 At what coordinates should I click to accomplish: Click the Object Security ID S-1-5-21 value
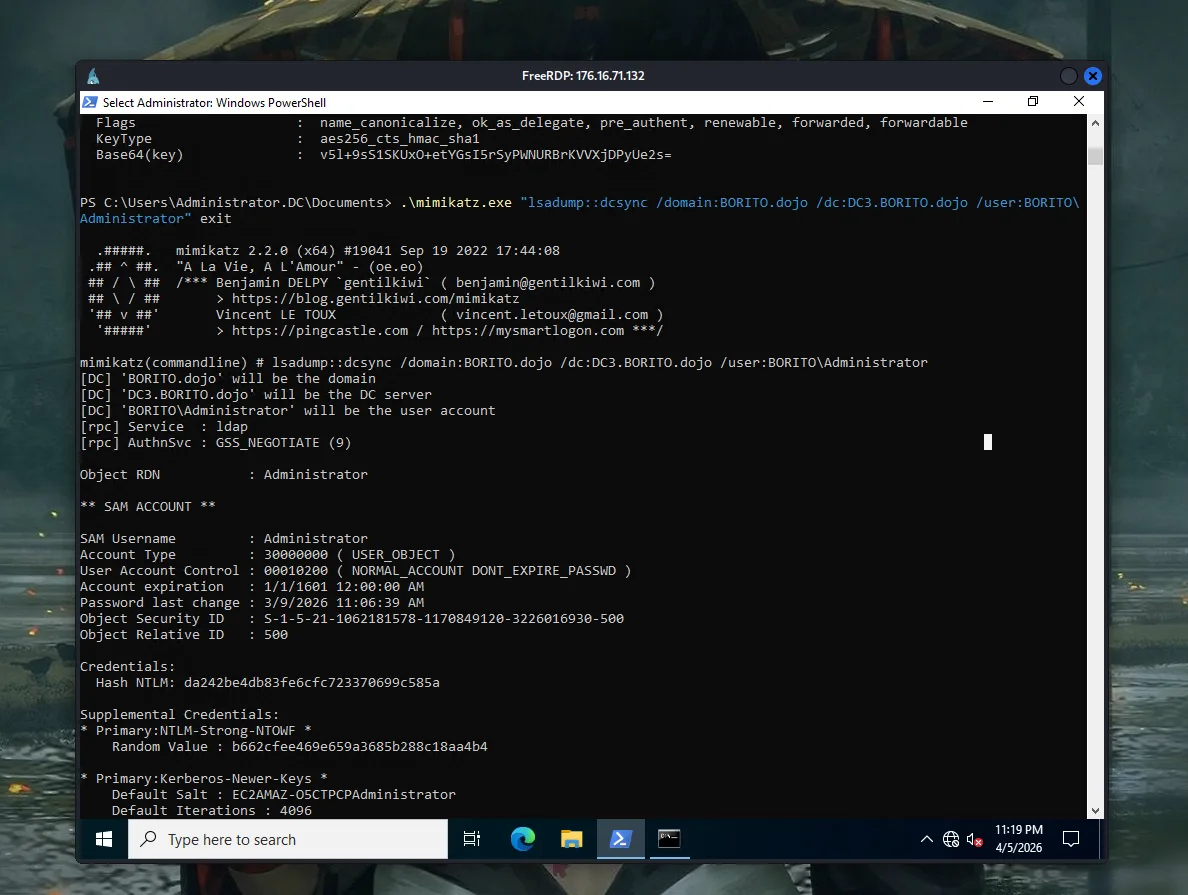pos(443,618)
